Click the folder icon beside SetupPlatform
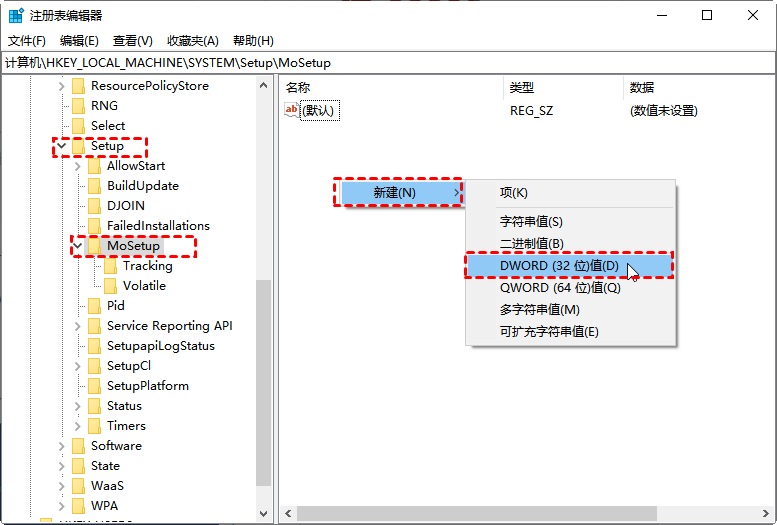 tap(94, 386)
